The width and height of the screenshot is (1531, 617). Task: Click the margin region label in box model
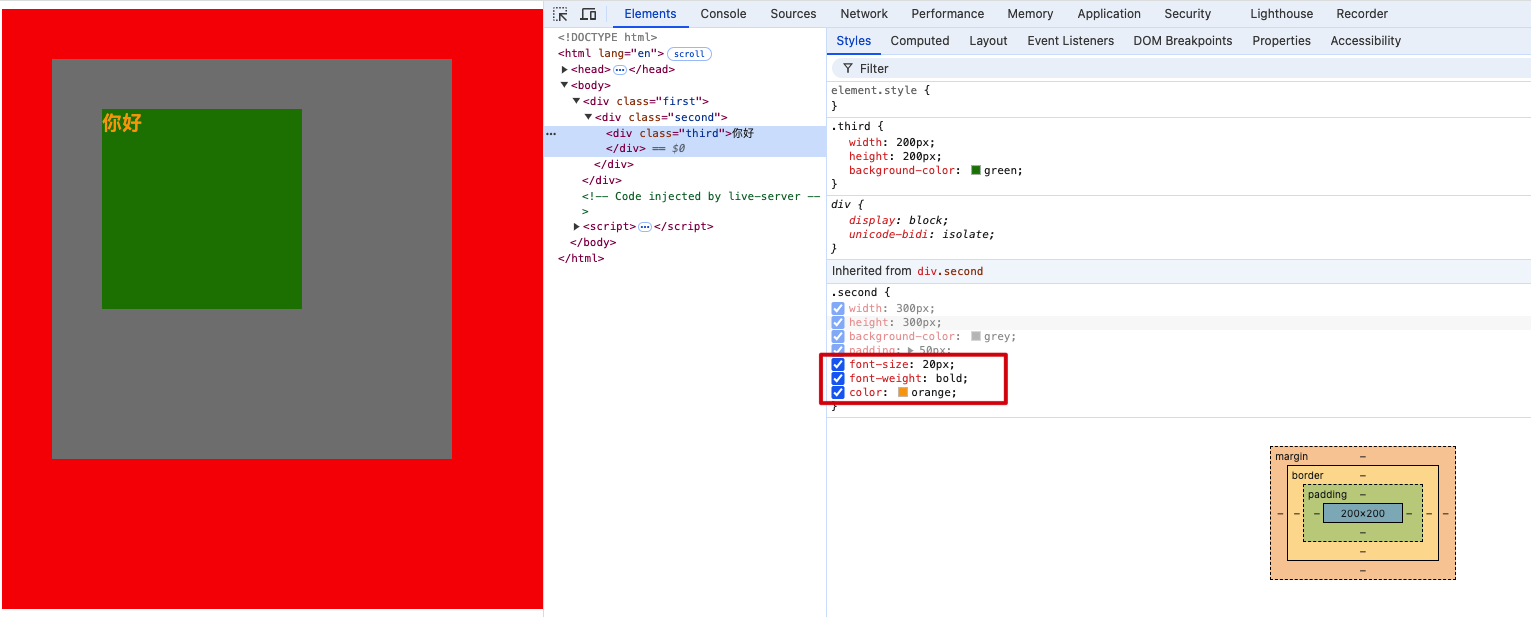(1291, 457)
